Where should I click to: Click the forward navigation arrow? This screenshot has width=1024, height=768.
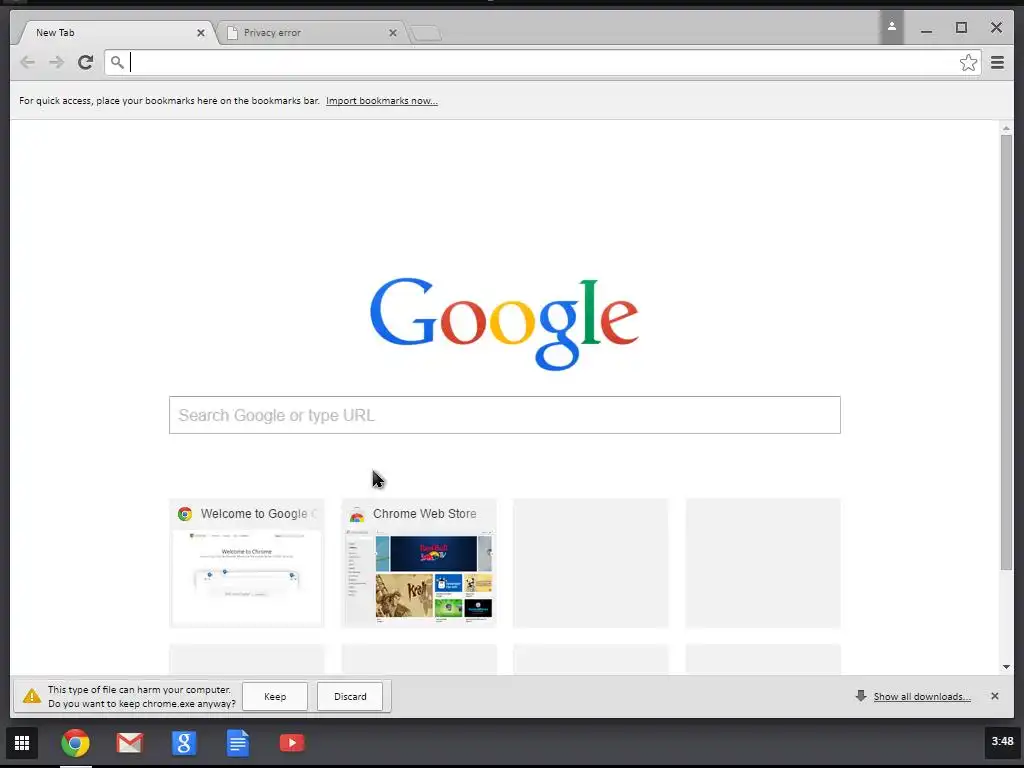56,62
